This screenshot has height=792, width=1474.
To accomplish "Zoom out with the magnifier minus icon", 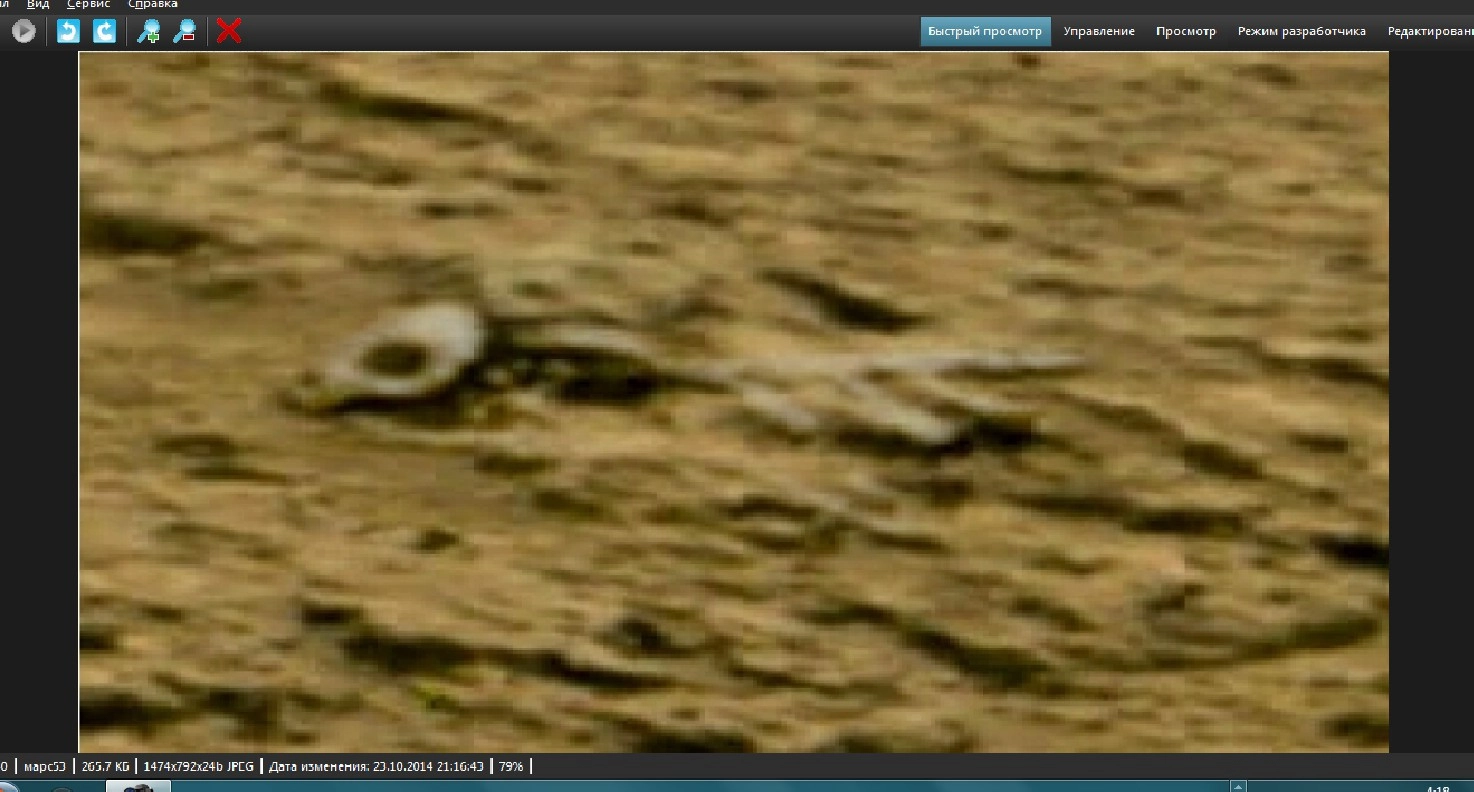I will pos(184,32).
